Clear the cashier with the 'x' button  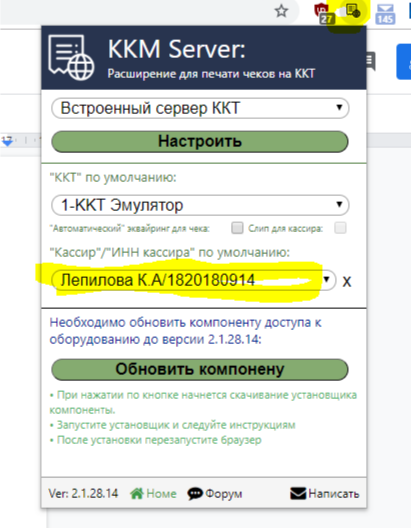[x=347, y=281]
